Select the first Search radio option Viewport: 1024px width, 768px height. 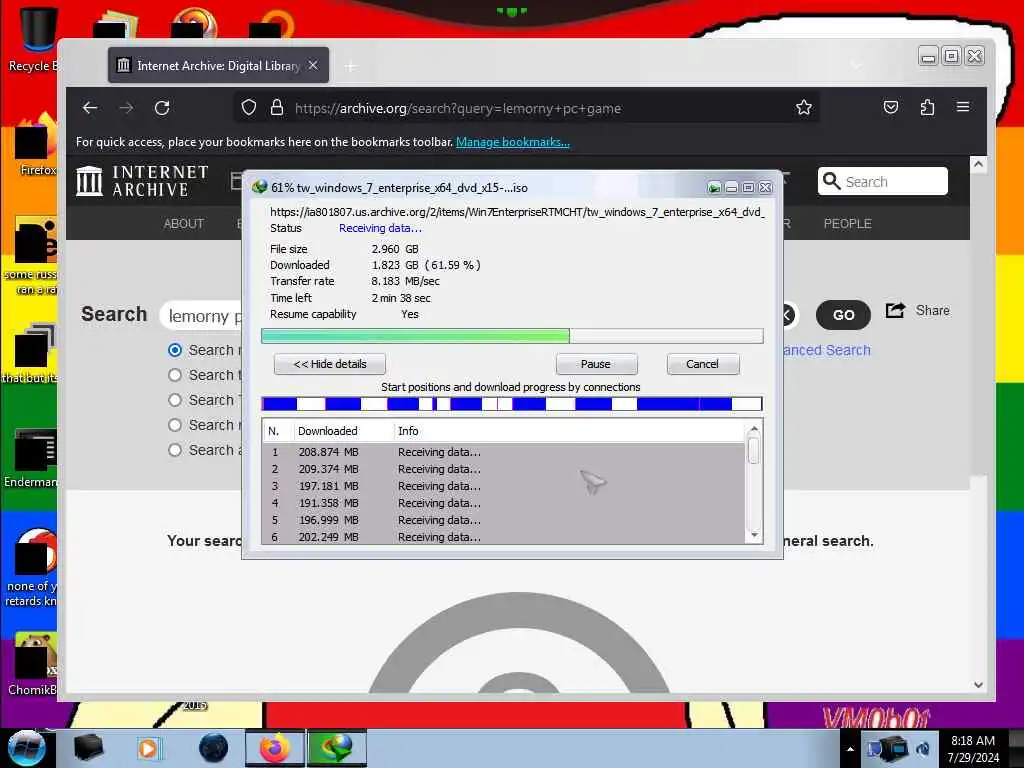click(x=174, y=350)
